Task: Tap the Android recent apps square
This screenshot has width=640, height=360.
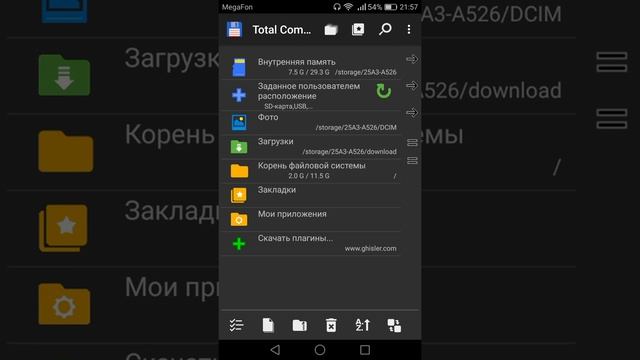Action: pos(365,350)
